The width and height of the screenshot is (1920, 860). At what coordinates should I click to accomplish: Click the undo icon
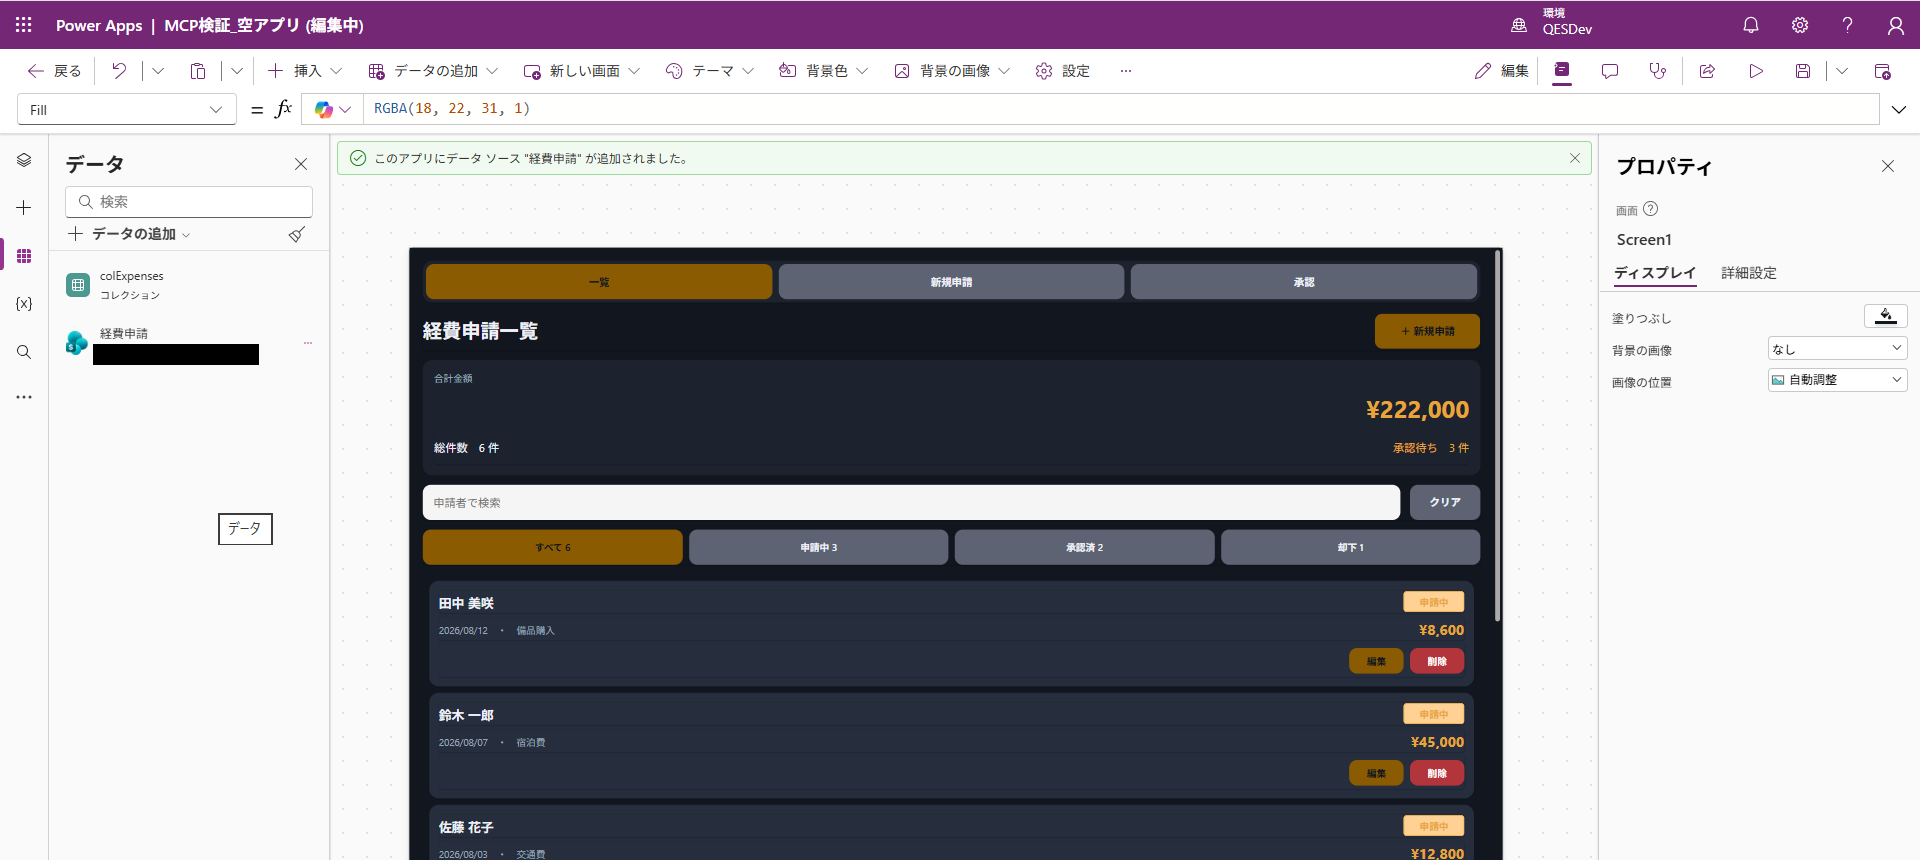coord(119,71)
